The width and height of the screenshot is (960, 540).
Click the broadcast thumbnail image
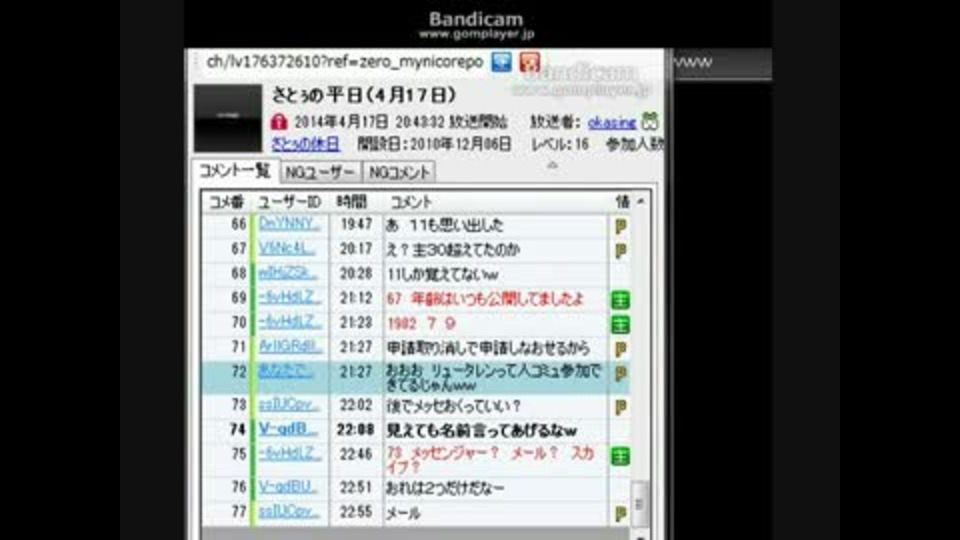coord(228,118)
